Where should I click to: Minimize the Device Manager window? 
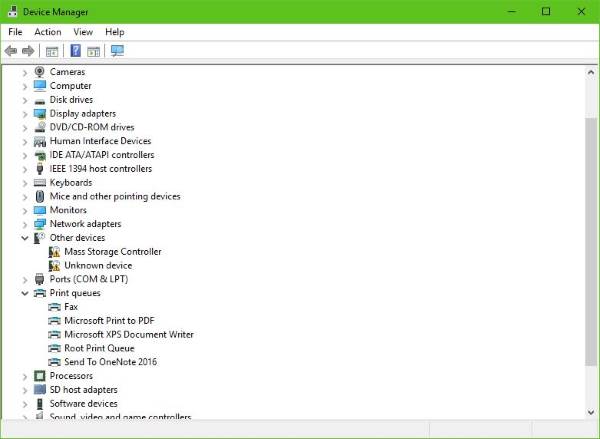click(x=511, y=11)
